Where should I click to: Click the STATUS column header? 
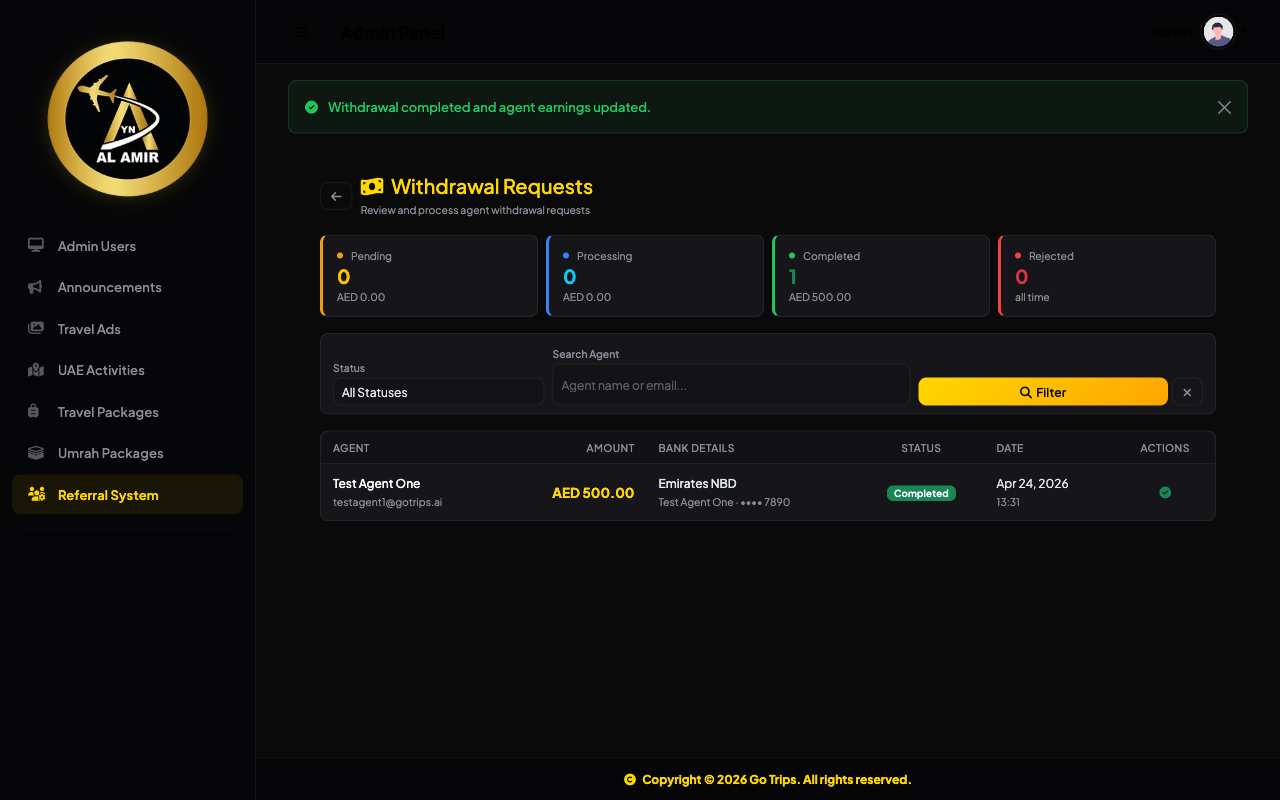point(921,448)
